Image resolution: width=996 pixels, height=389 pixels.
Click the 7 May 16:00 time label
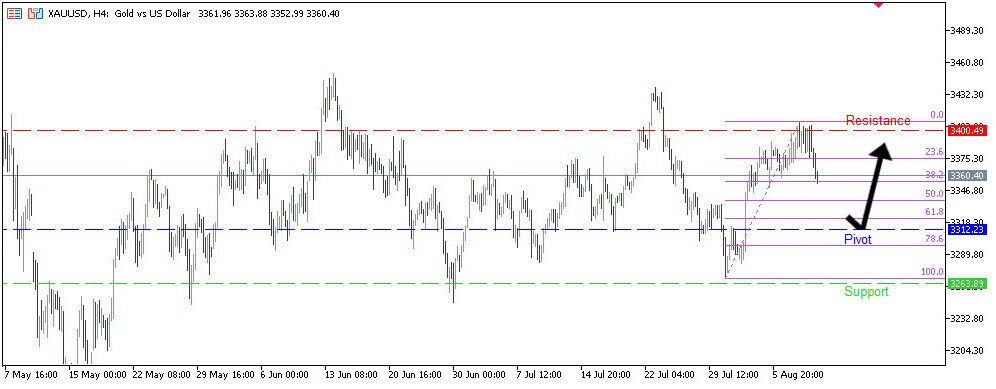pyautogui.click(x=30, y=376)
